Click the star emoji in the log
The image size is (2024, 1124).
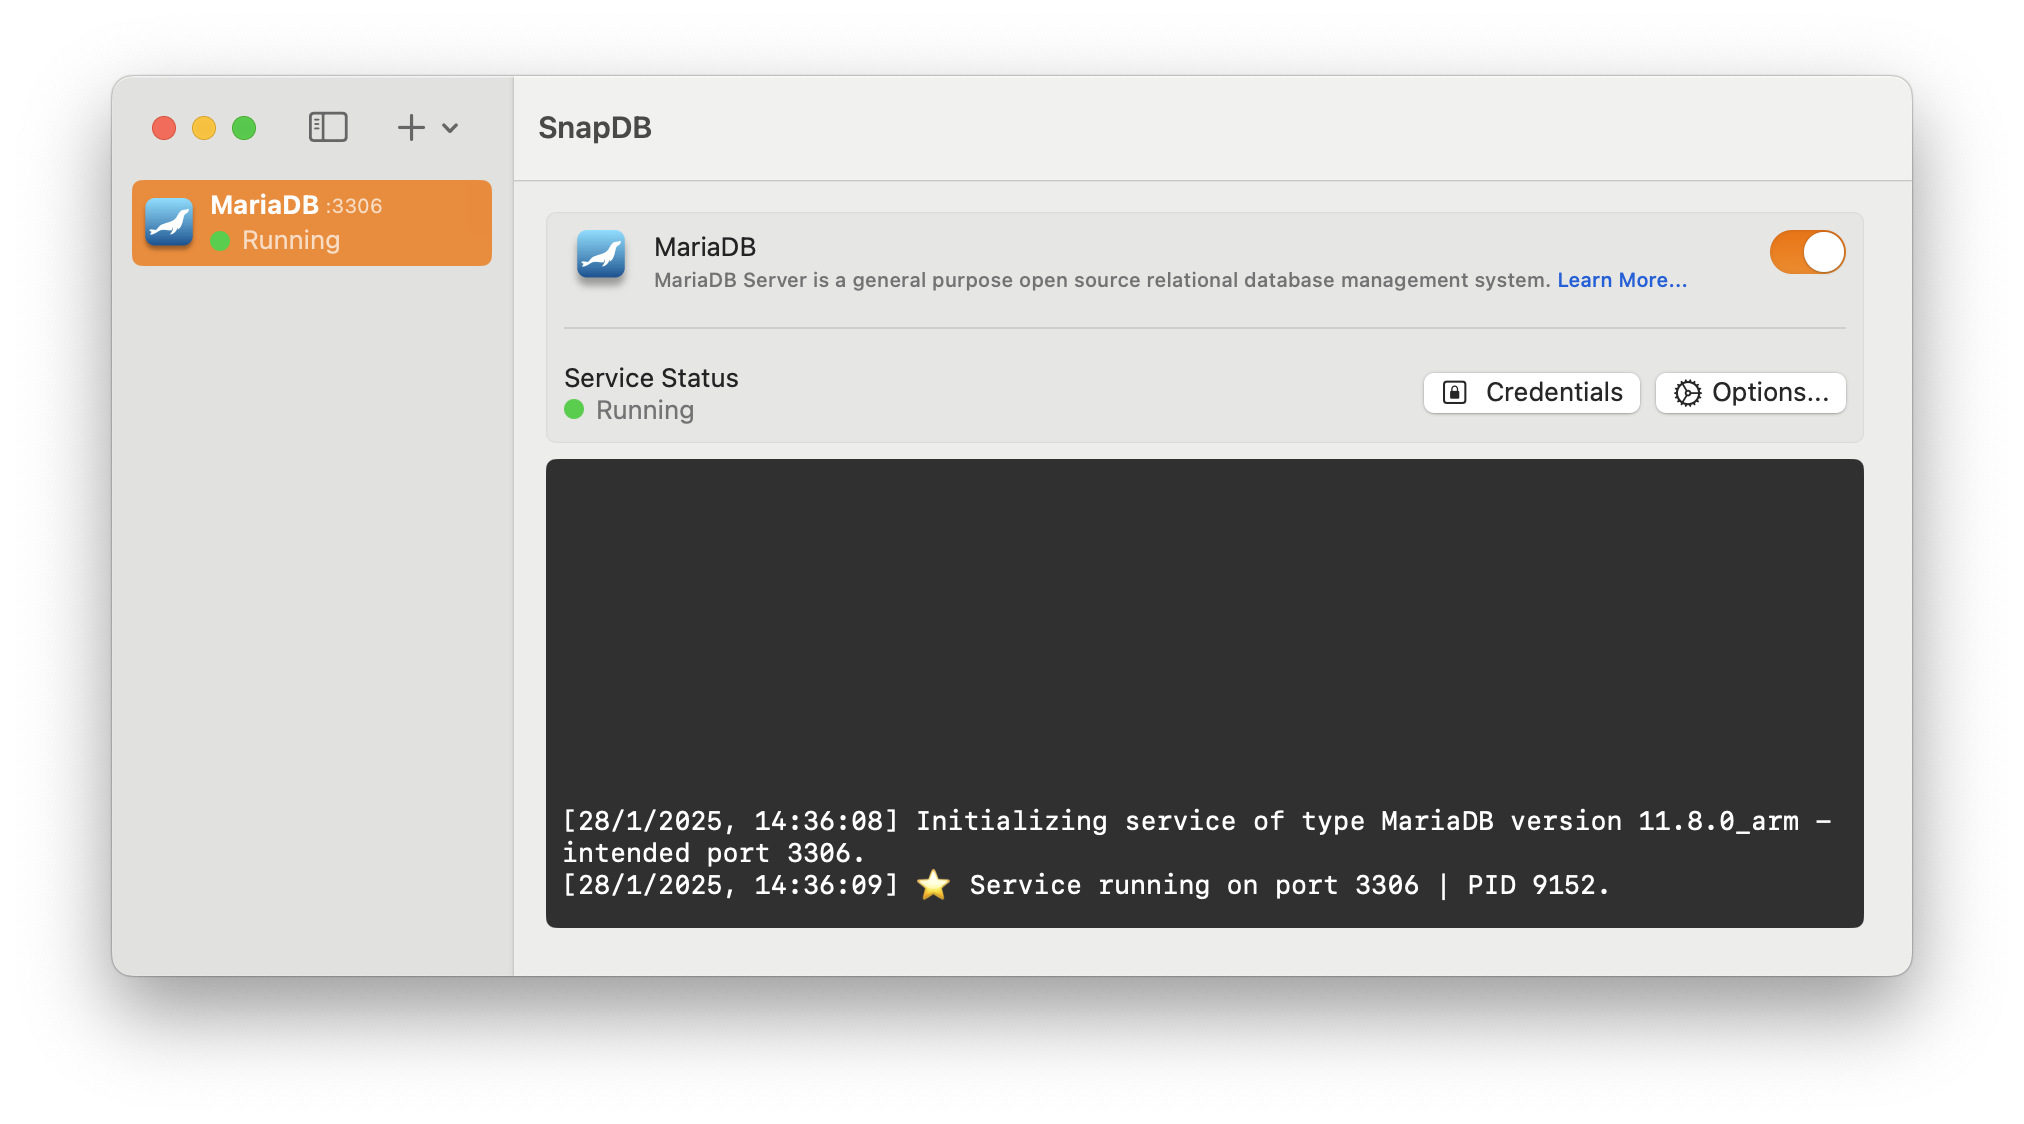coord(933,885)
